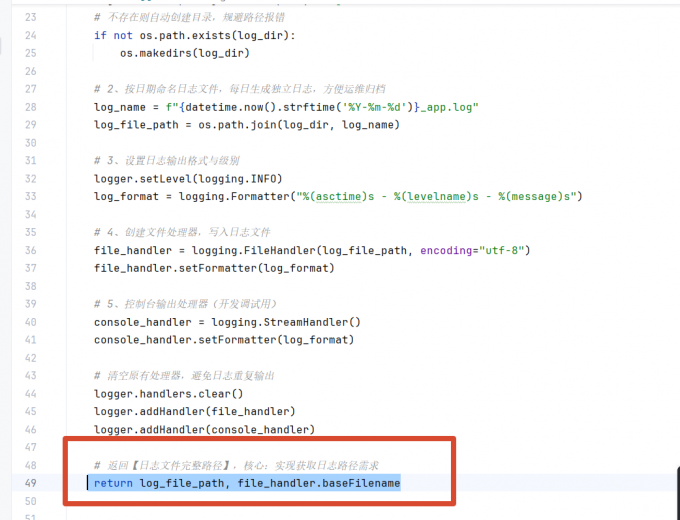680x520 pixels.
Task: Click os.path.join on line 29
Action: point(237,125)
